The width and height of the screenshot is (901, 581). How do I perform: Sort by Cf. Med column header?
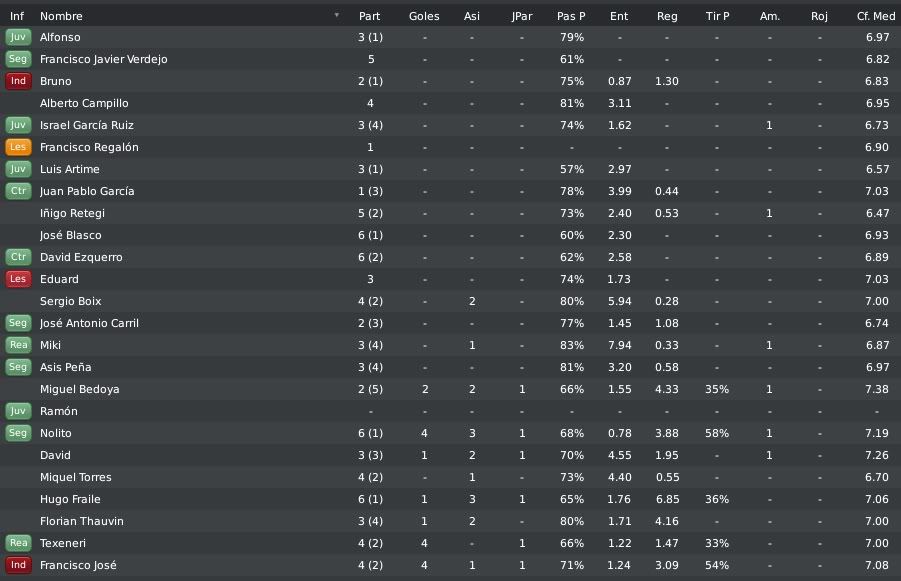(x=876, y=16)
